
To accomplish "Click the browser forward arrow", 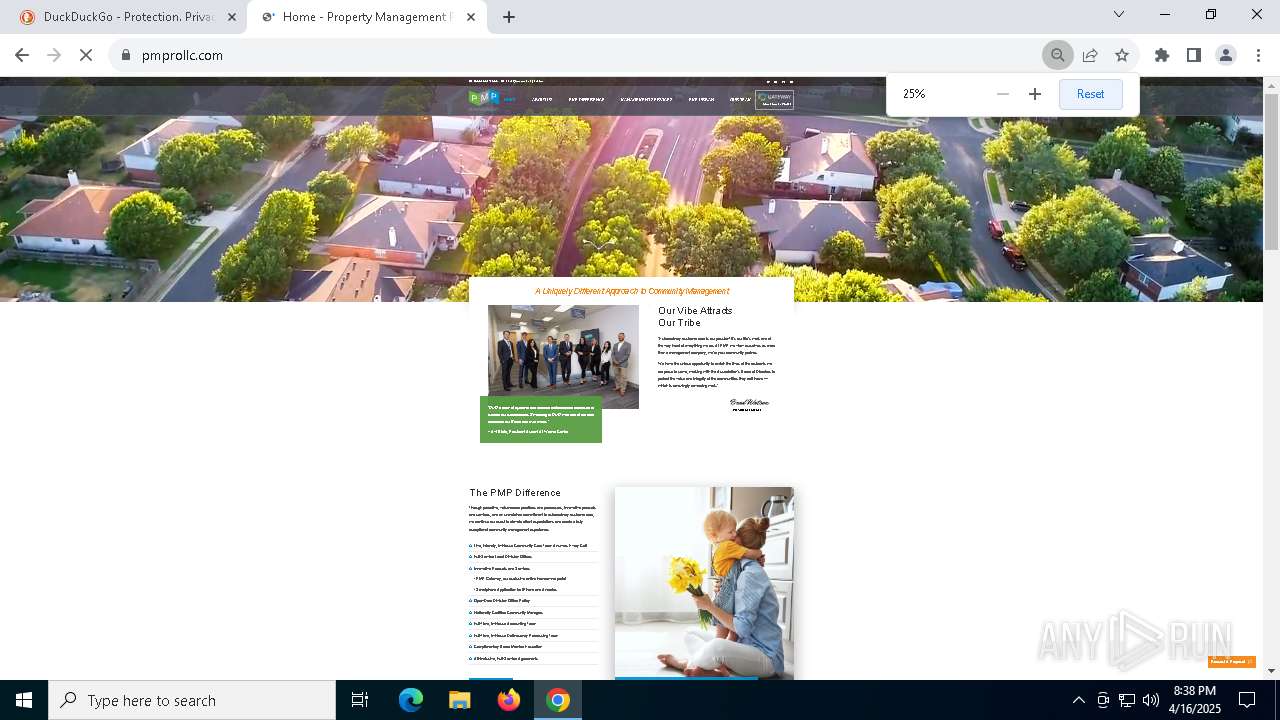I will tap(54, 55).
